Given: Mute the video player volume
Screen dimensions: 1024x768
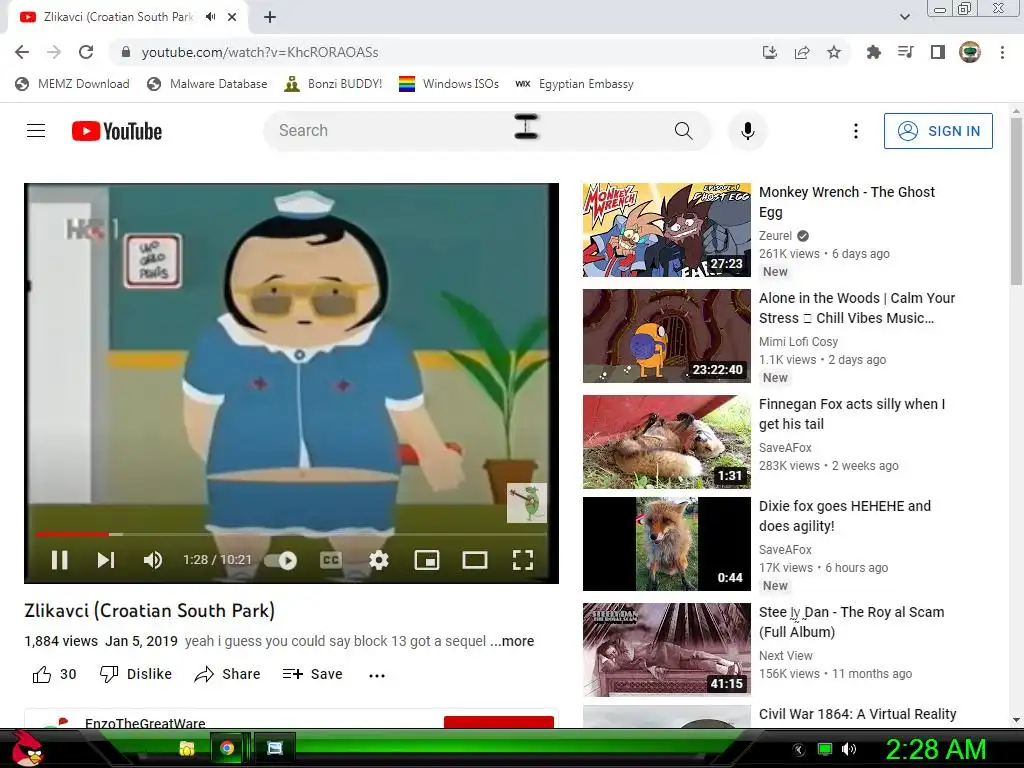Looking at the screenshot, I should click(152, 560).
